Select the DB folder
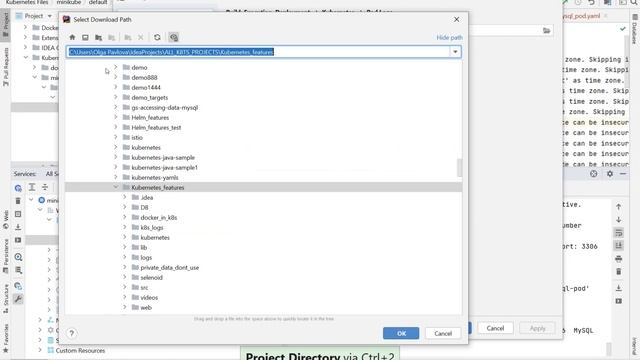This screenshot has width=640, height=360. pyautogui.click(x=144, y=207)
